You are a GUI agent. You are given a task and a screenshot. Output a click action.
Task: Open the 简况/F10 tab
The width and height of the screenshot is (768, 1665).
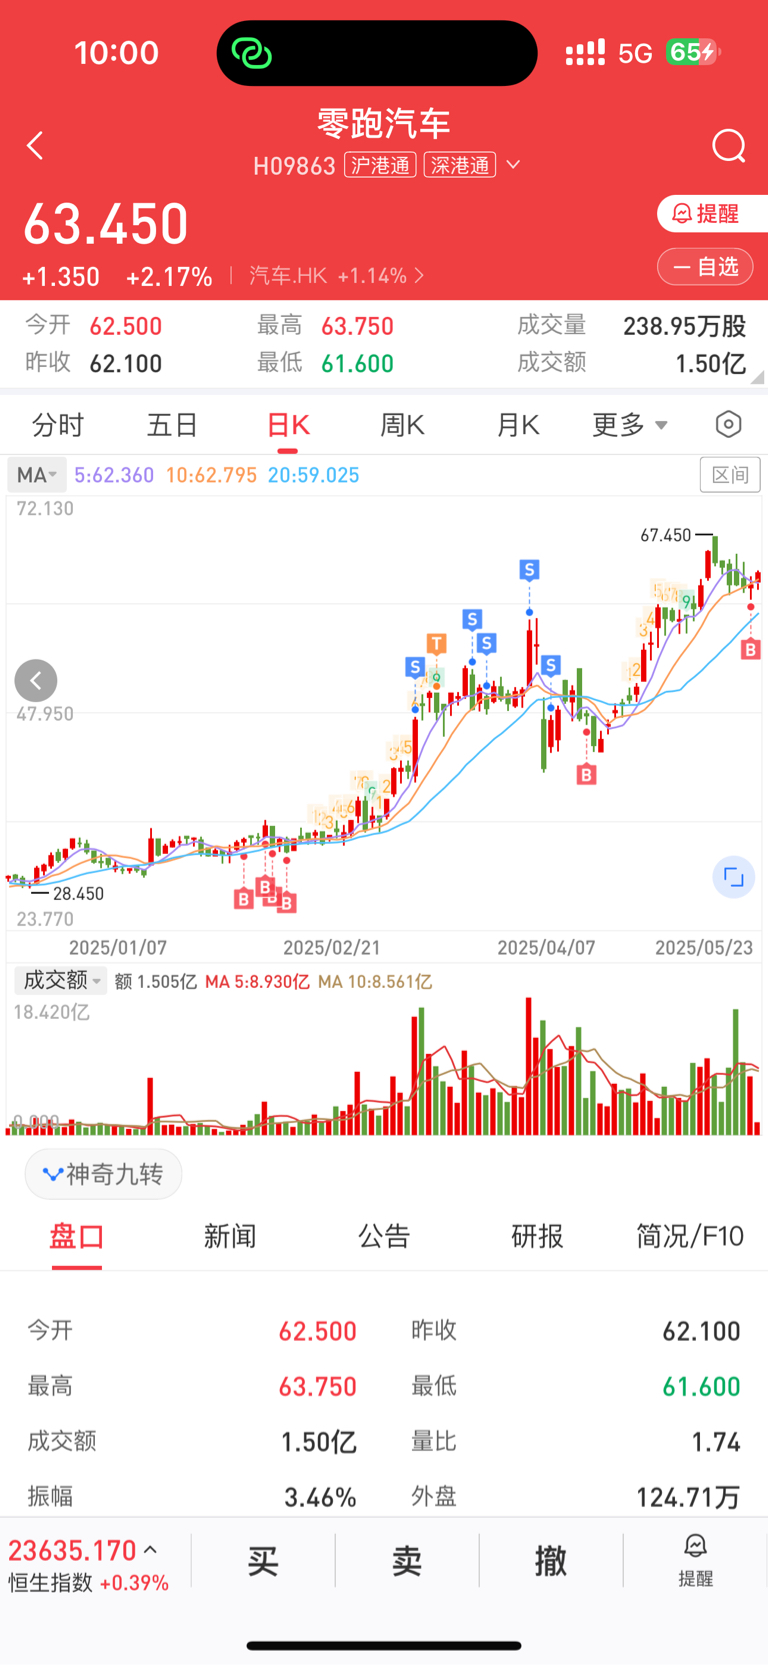click(x=690, y=1237)
